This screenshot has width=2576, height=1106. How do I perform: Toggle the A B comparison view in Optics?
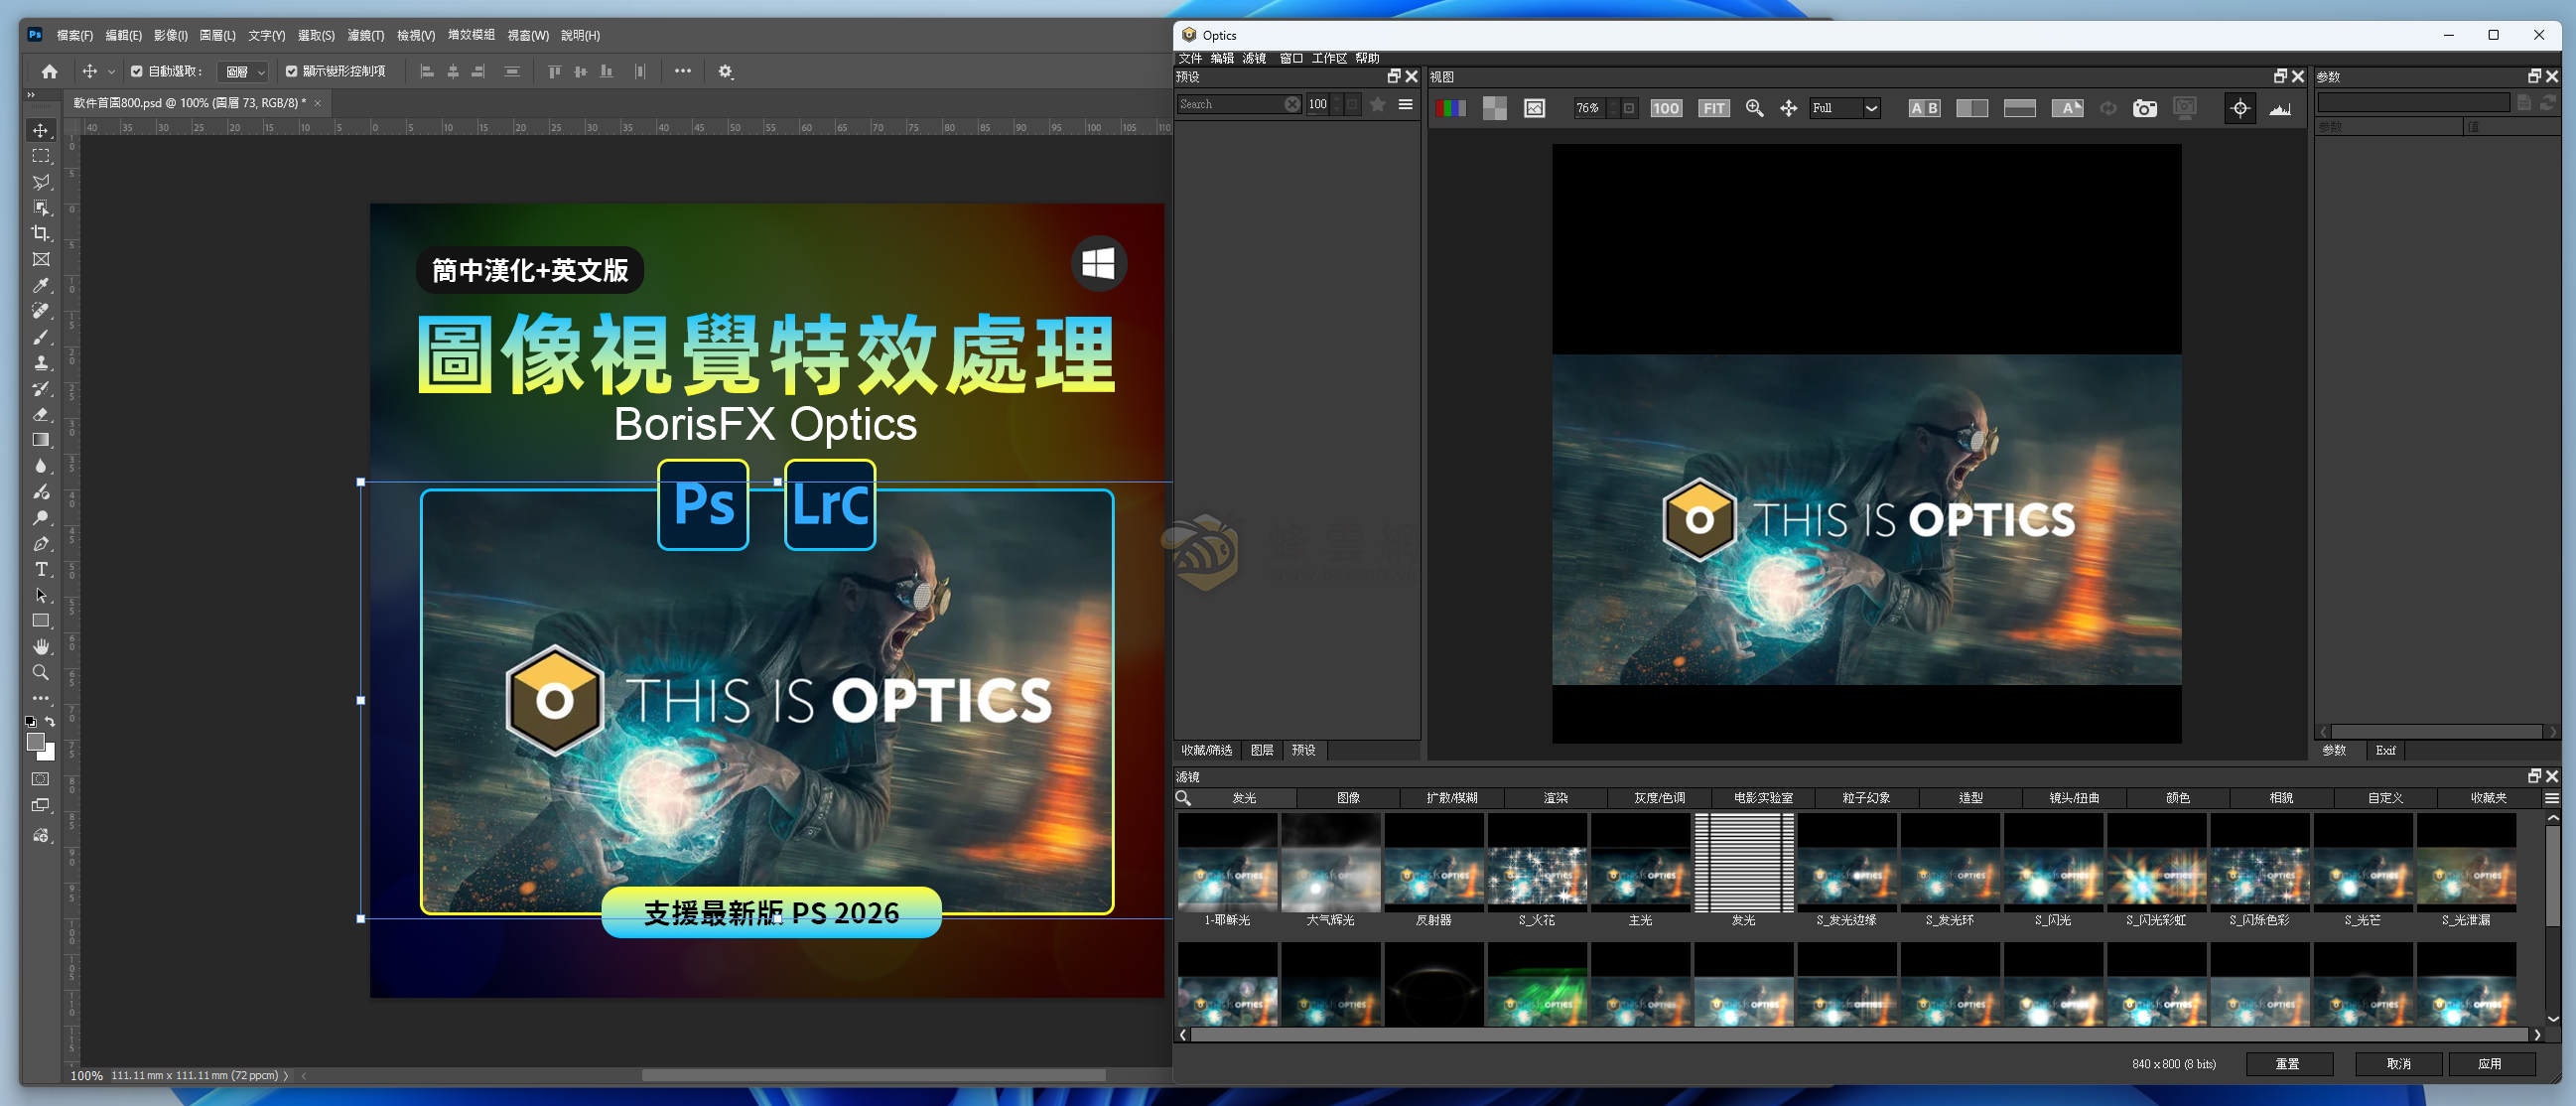click(x=1924, y=108)
